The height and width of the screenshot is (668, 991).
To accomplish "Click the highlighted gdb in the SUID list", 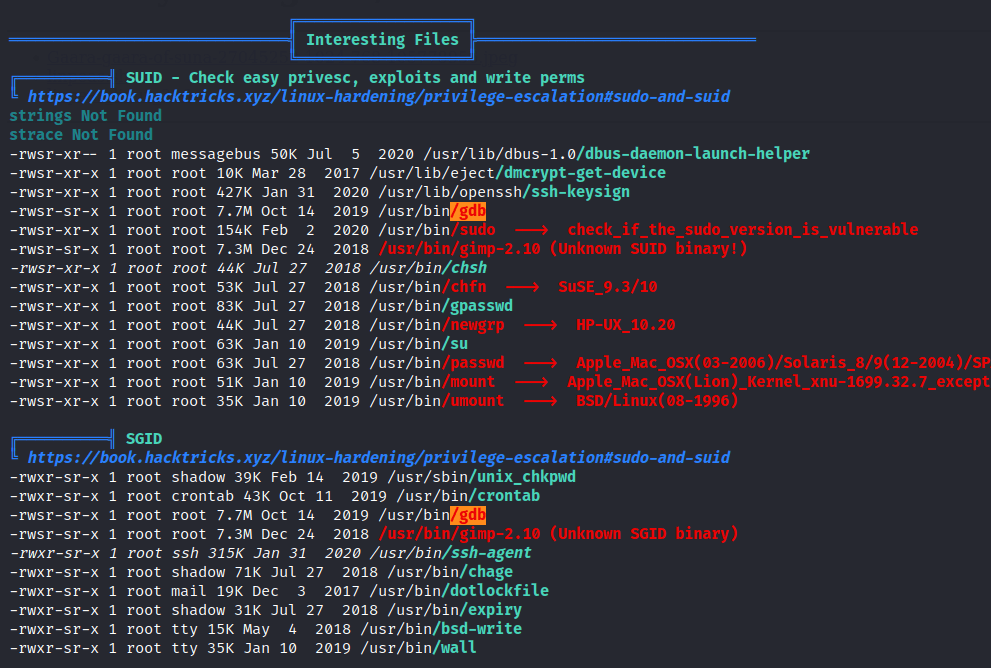I will (468, 211).
